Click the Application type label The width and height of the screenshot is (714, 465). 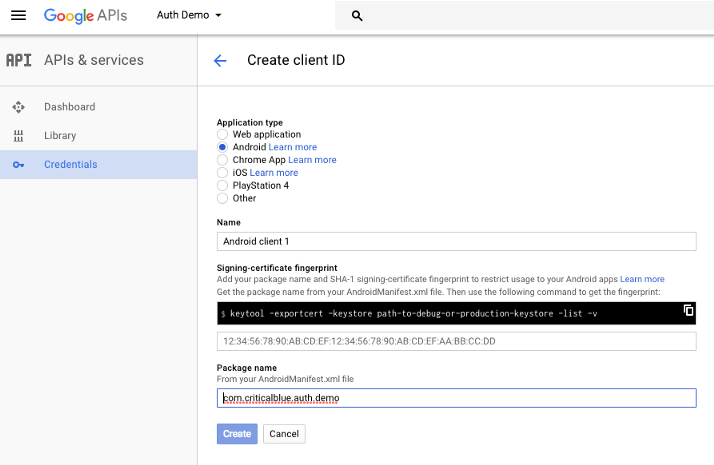(x=250, y=123)
